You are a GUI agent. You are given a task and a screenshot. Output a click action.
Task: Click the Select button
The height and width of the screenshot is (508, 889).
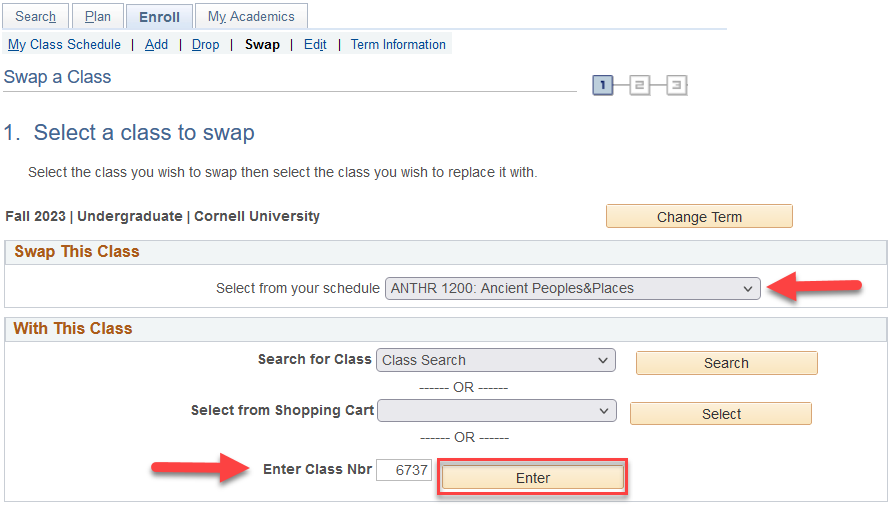coord(721,414)
